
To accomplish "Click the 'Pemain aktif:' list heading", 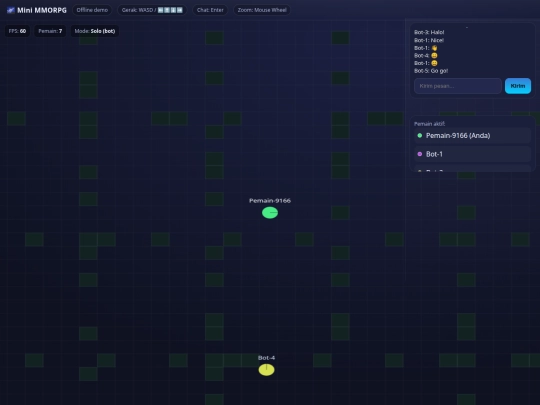I will click(429, 124).
